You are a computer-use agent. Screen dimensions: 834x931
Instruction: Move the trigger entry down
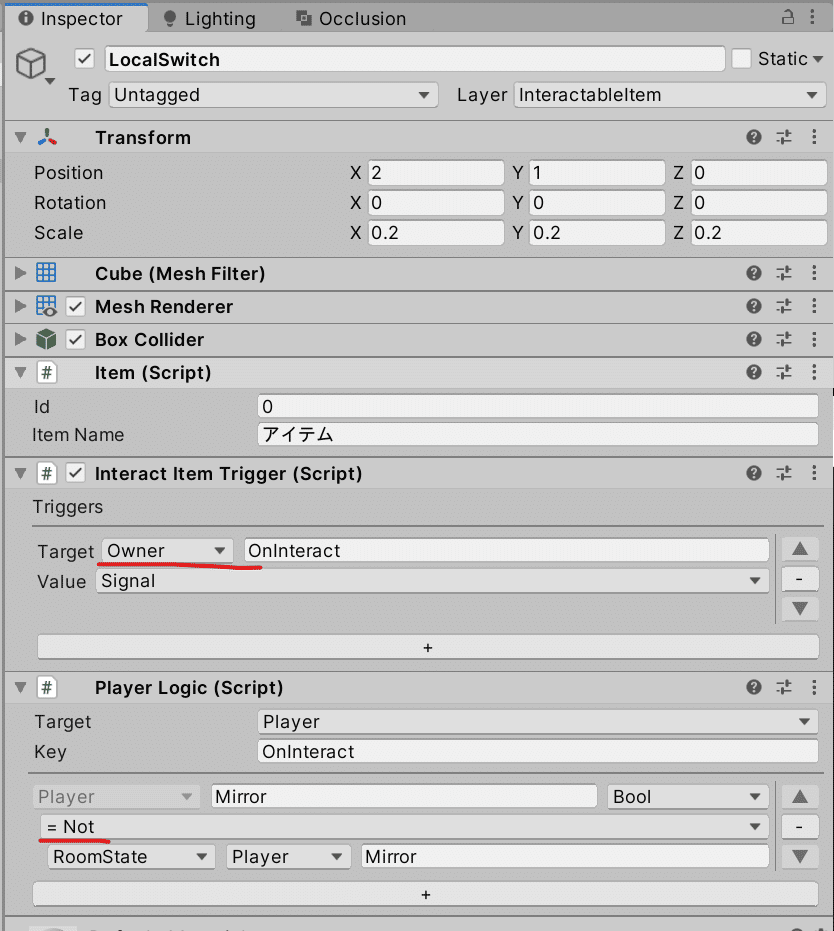(800, 609)
